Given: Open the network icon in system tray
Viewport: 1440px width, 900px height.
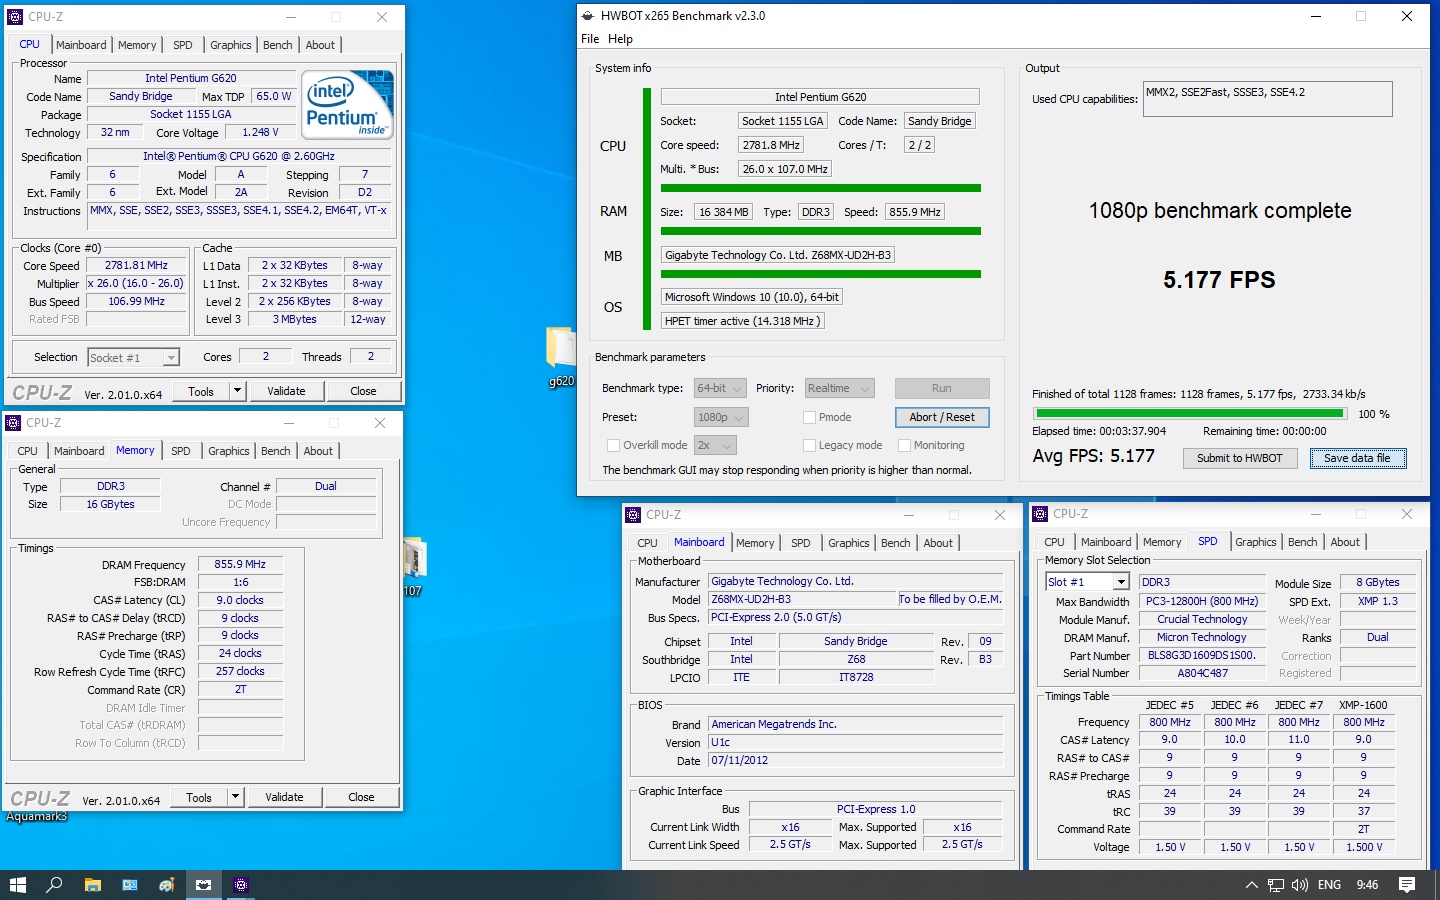Looking at the screenshot, I should [x=1276, y=885].
